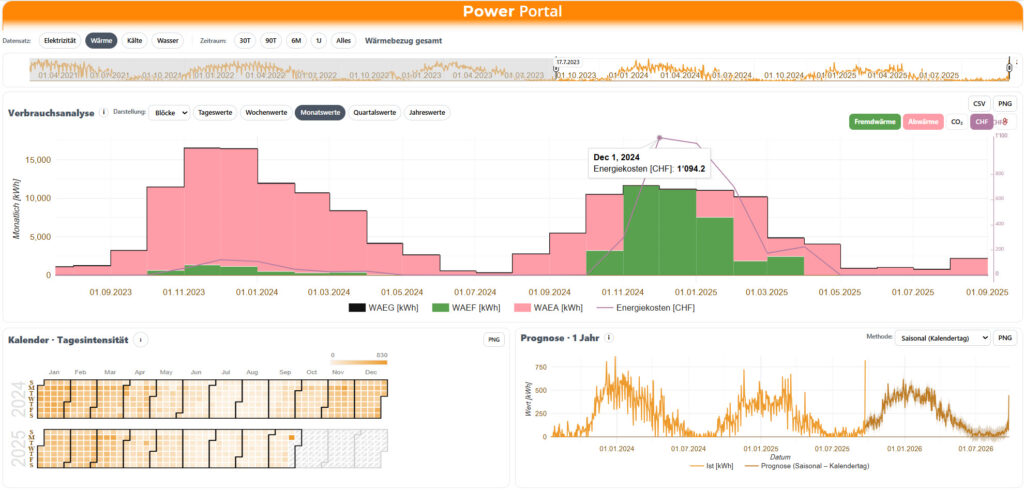Click the black WAEG legend swatch
Viewport: 1024px width, 490px height.
(358, 308)
